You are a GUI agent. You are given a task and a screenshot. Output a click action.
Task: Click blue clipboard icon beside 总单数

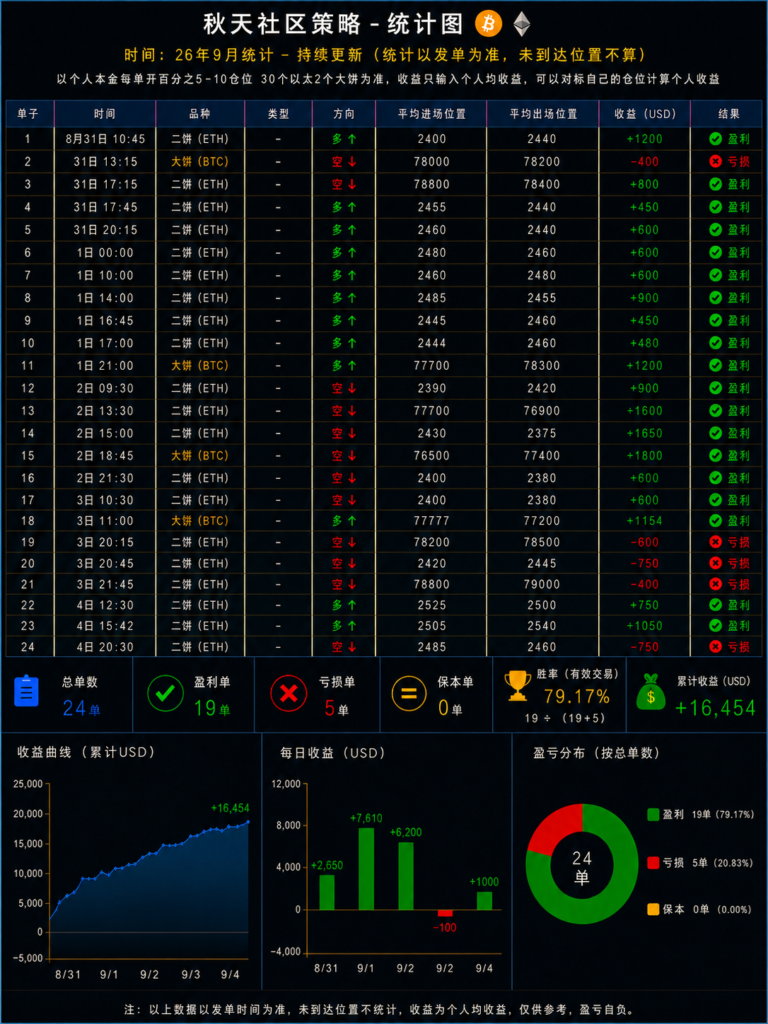[27, 692]
